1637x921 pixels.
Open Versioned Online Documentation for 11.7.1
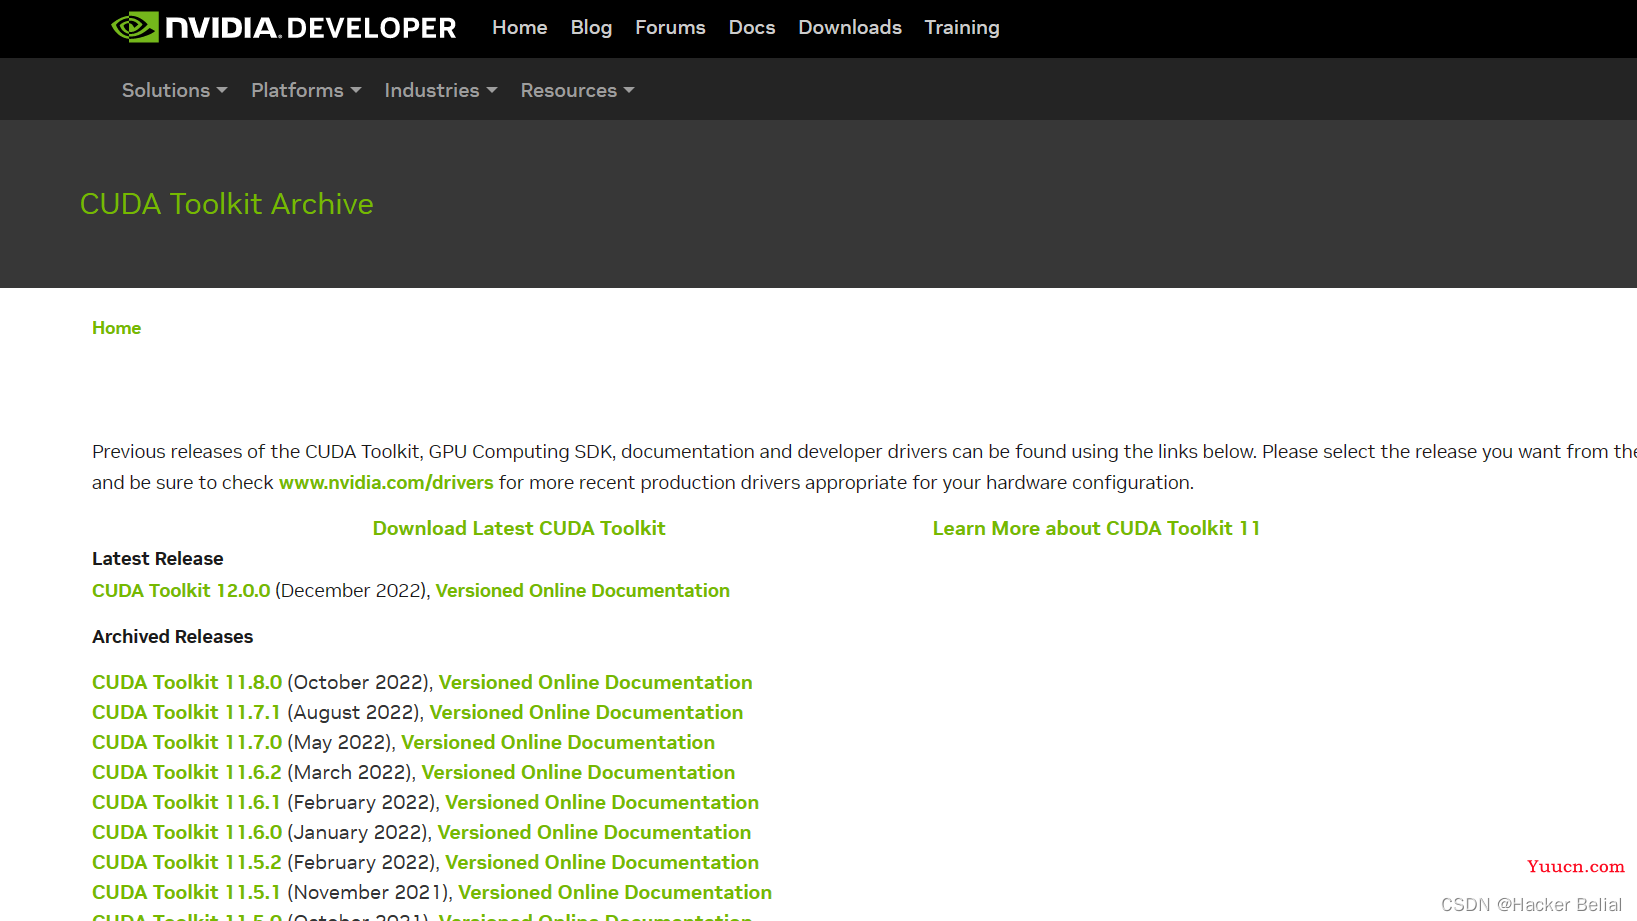tap(586, 712)
